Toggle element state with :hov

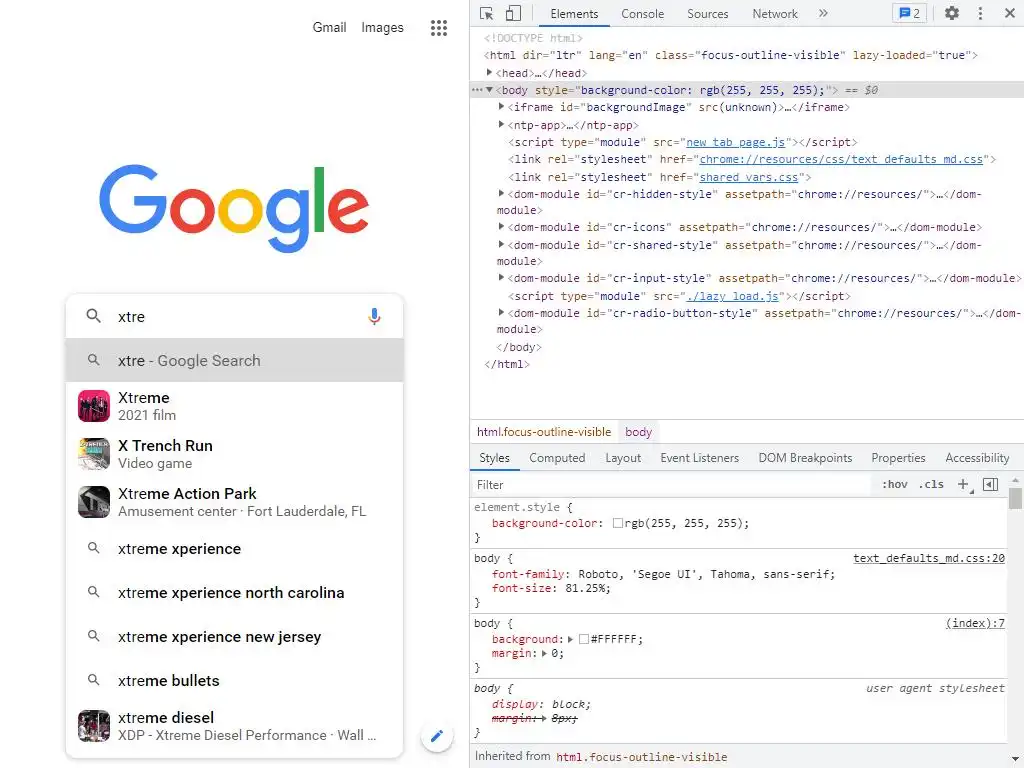895,485
